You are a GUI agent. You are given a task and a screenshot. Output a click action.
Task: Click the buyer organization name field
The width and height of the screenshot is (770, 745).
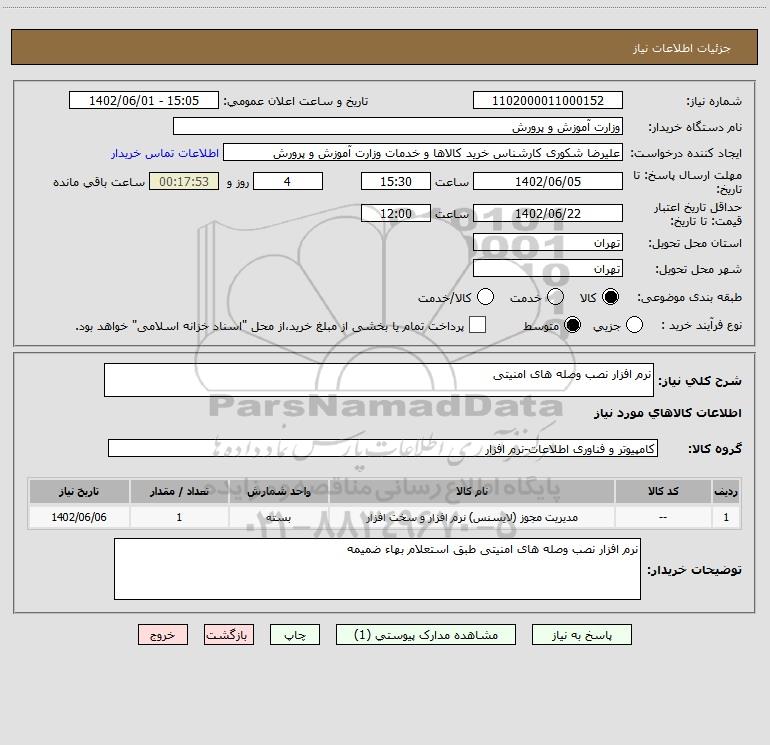coord(398,127)
